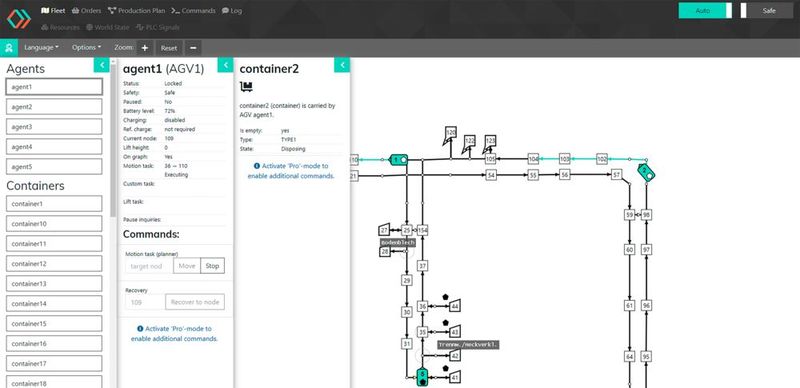Click station node 41 on the map
Image resolution: width=800 pixels, height=388 pixels.
(x=455, y=378)
